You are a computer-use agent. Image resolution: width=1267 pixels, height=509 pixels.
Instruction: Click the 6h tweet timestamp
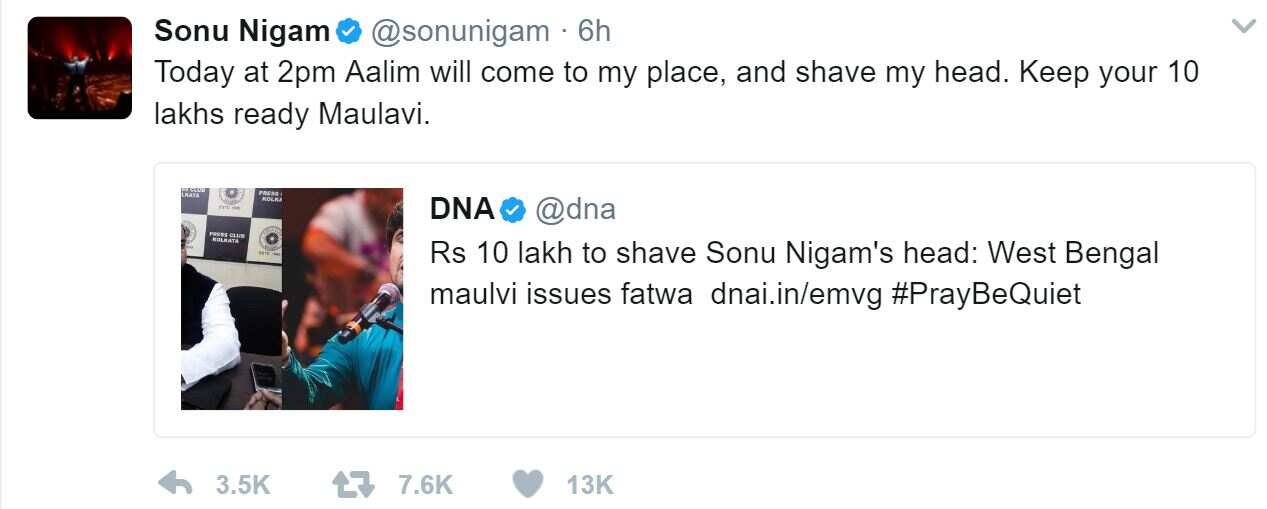594,32
